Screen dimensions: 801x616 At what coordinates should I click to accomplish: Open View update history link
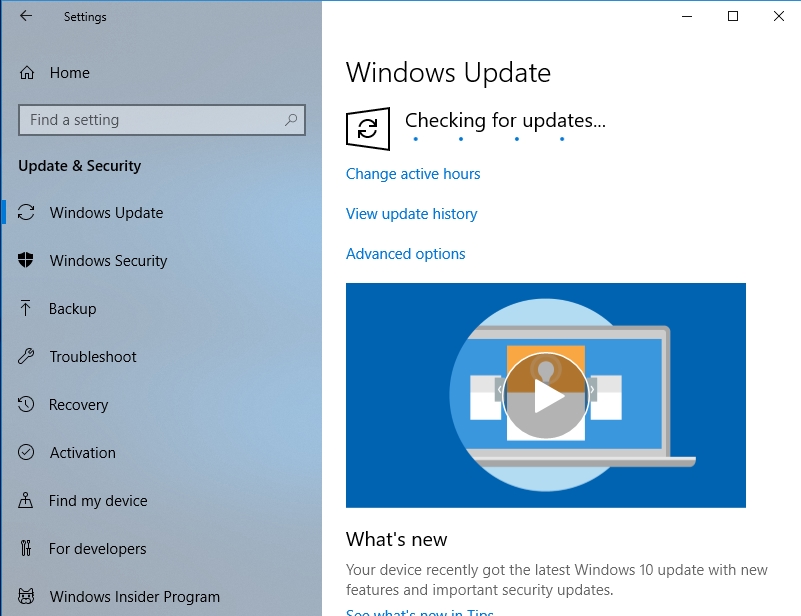click(x=411, y=214)
